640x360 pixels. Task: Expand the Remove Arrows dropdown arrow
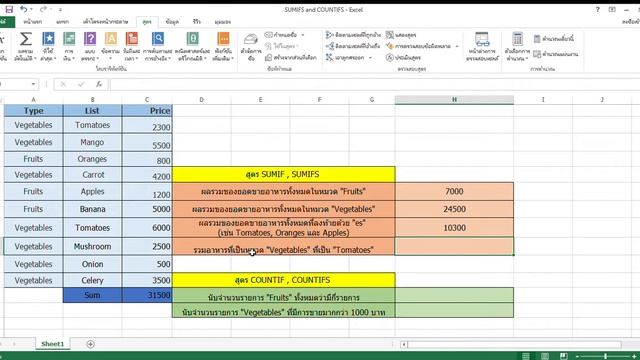click(370, 58)
